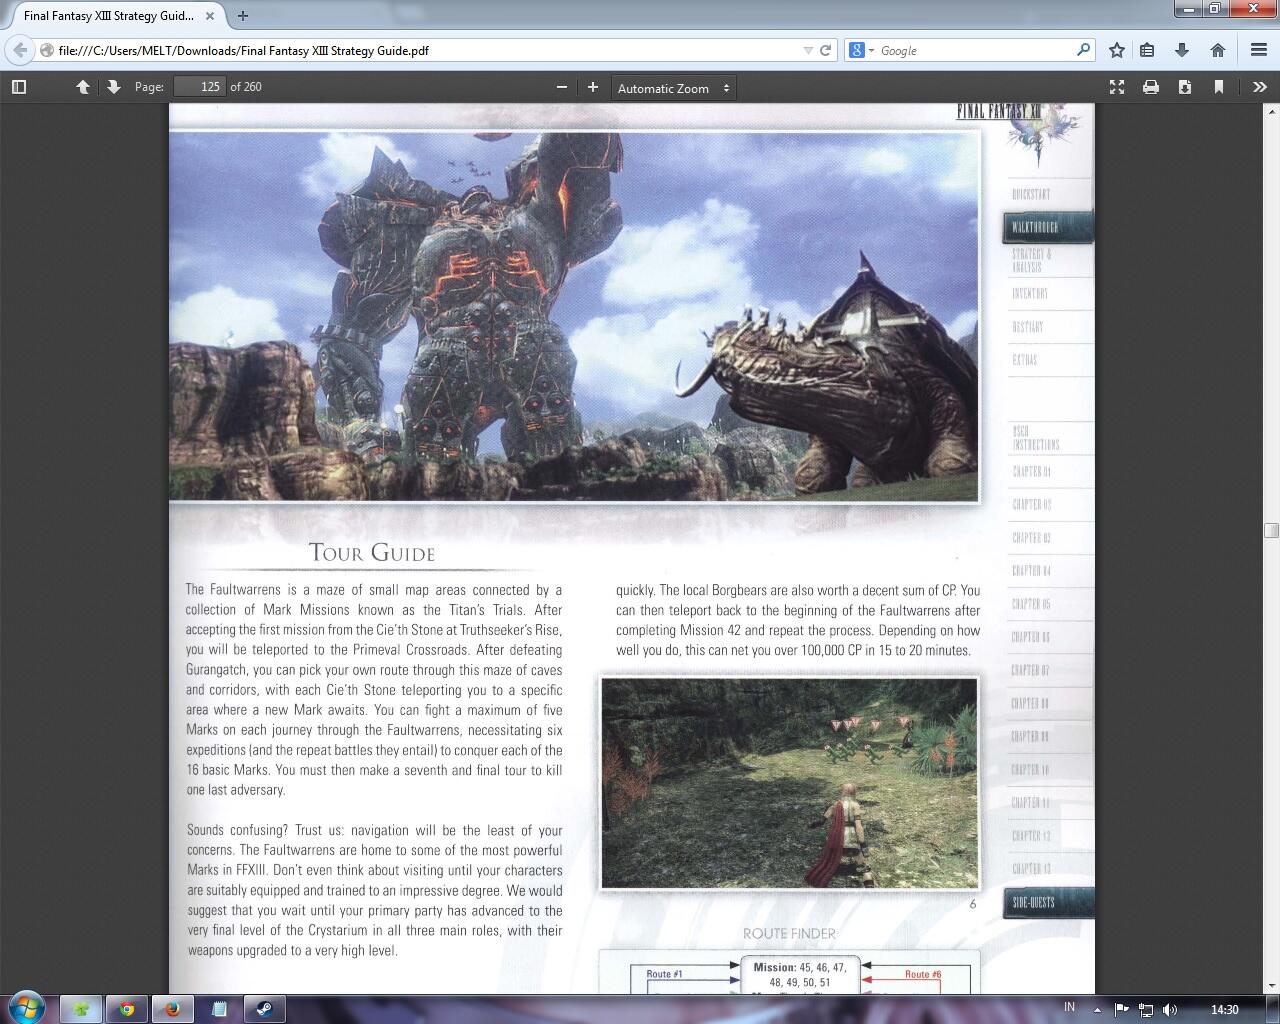Open the Automatic Zoom dropdown
Viewport: 1280px width, 1024px height.
(673, 88)
